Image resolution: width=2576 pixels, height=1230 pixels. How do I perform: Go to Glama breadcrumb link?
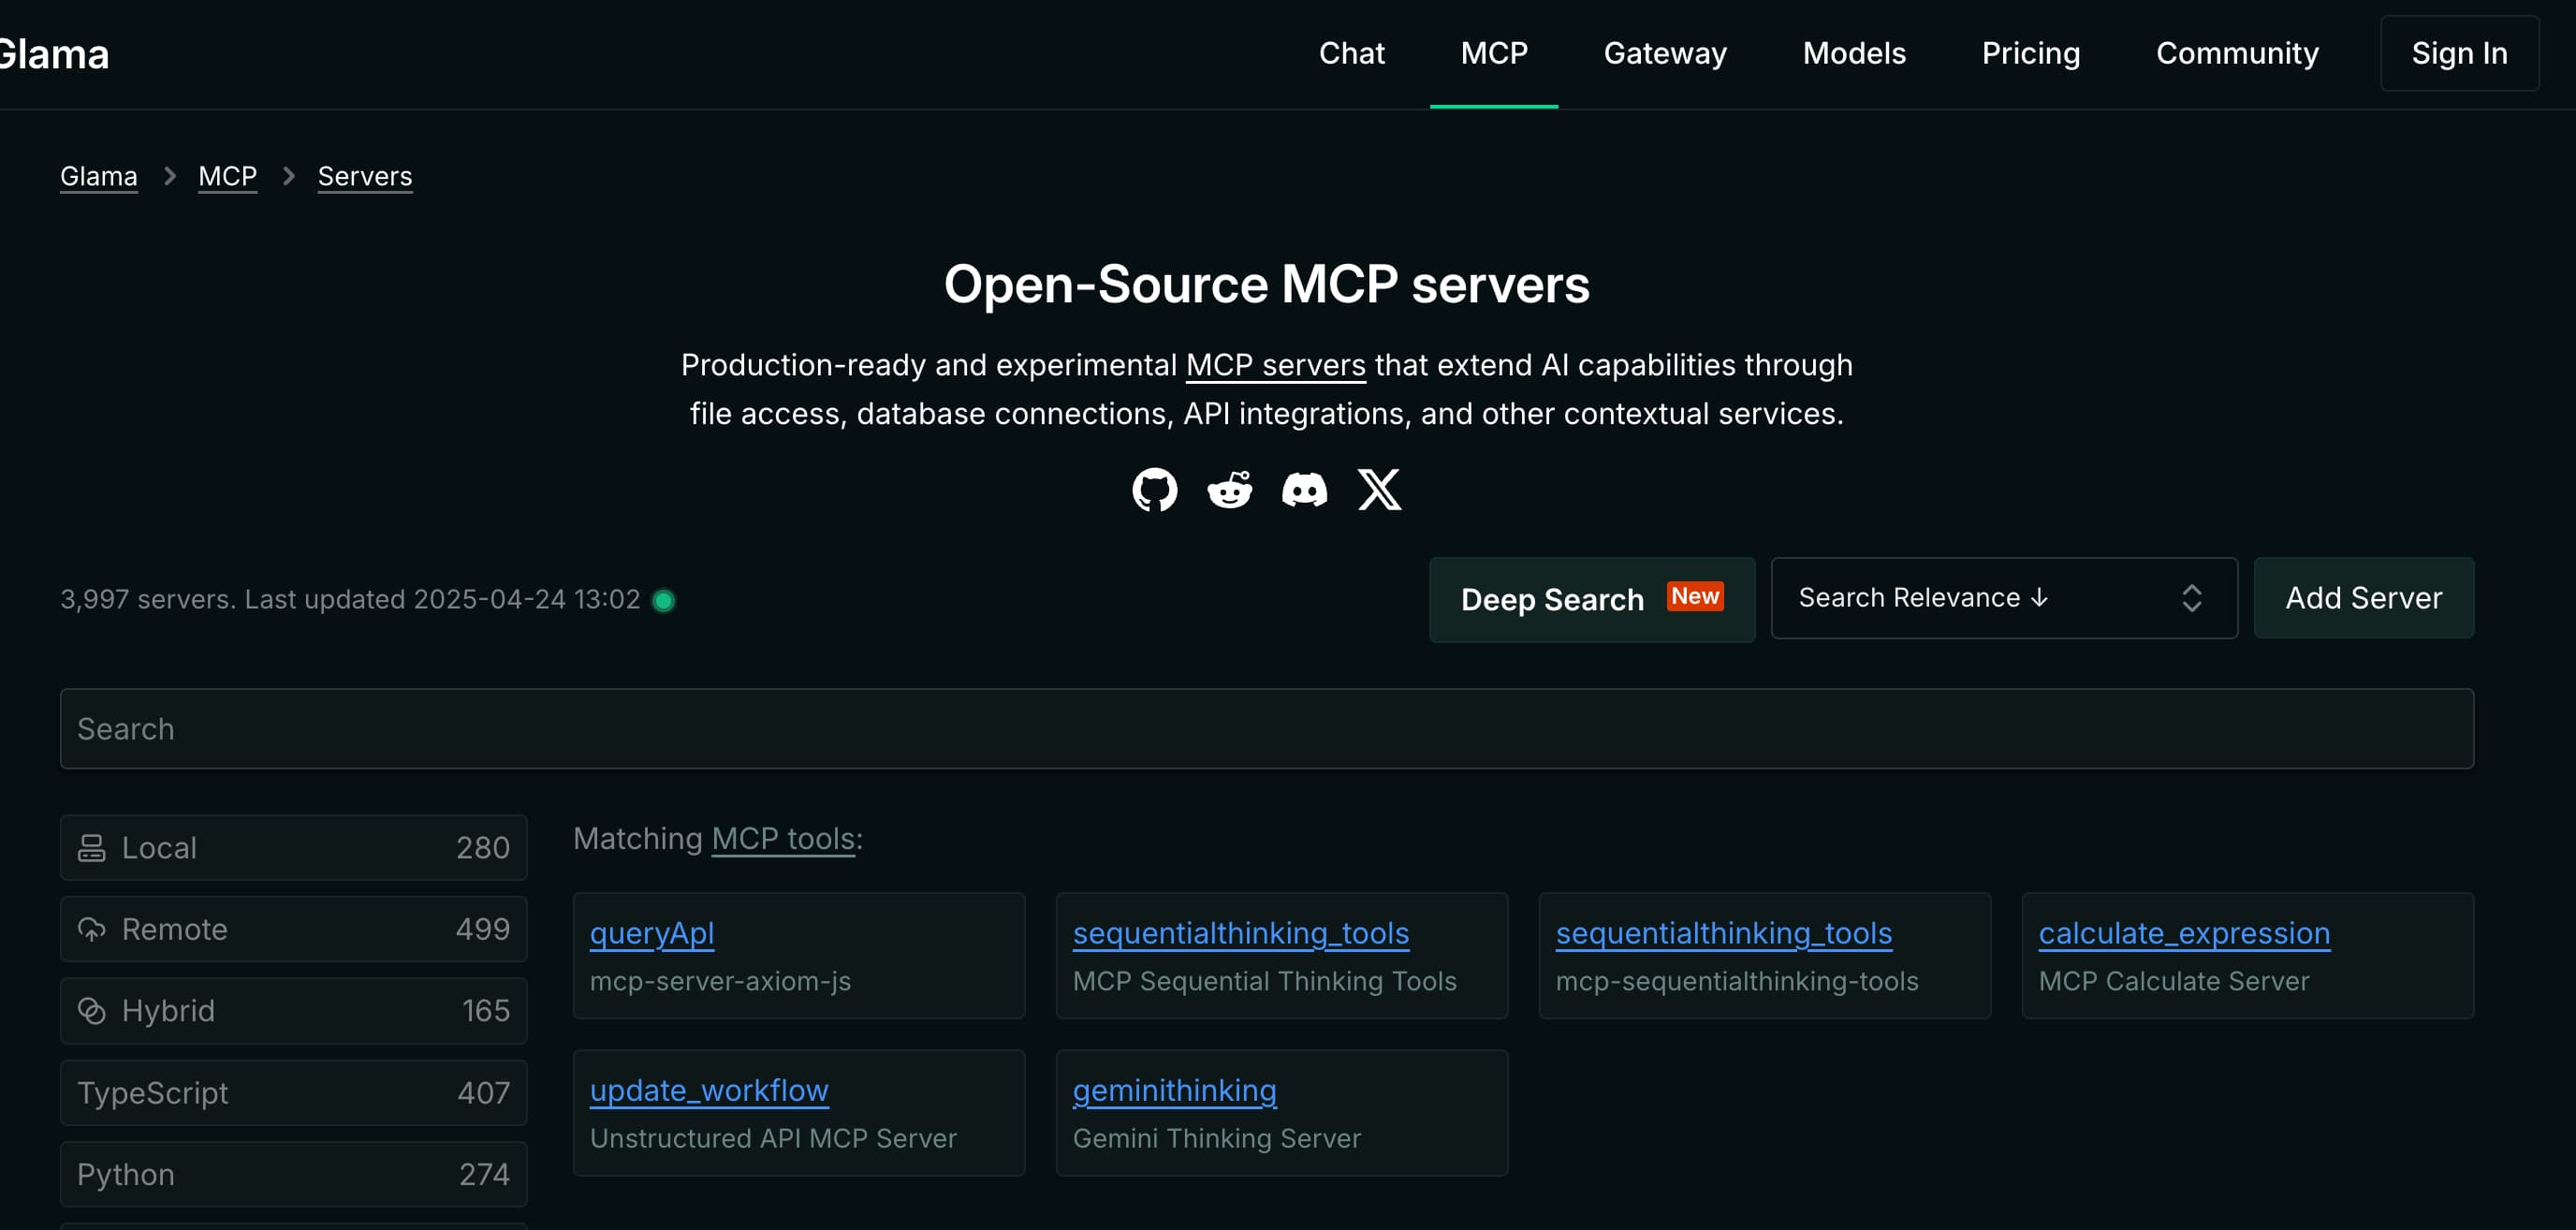coord(98,176)
